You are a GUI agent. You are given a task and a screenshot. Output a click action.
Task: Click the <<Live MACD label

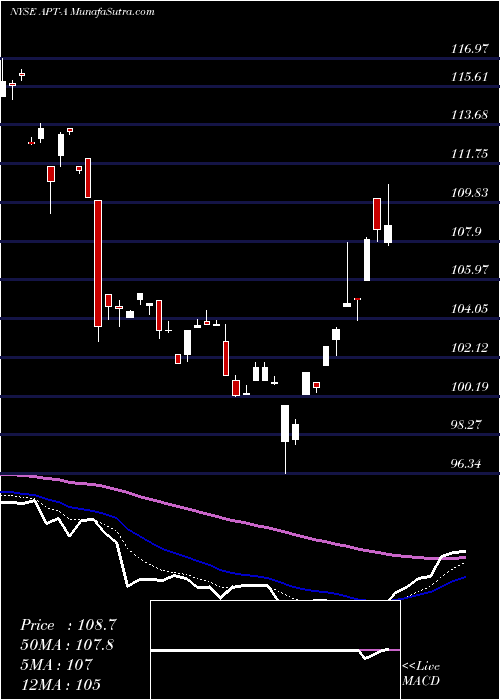tap(421, 674)
